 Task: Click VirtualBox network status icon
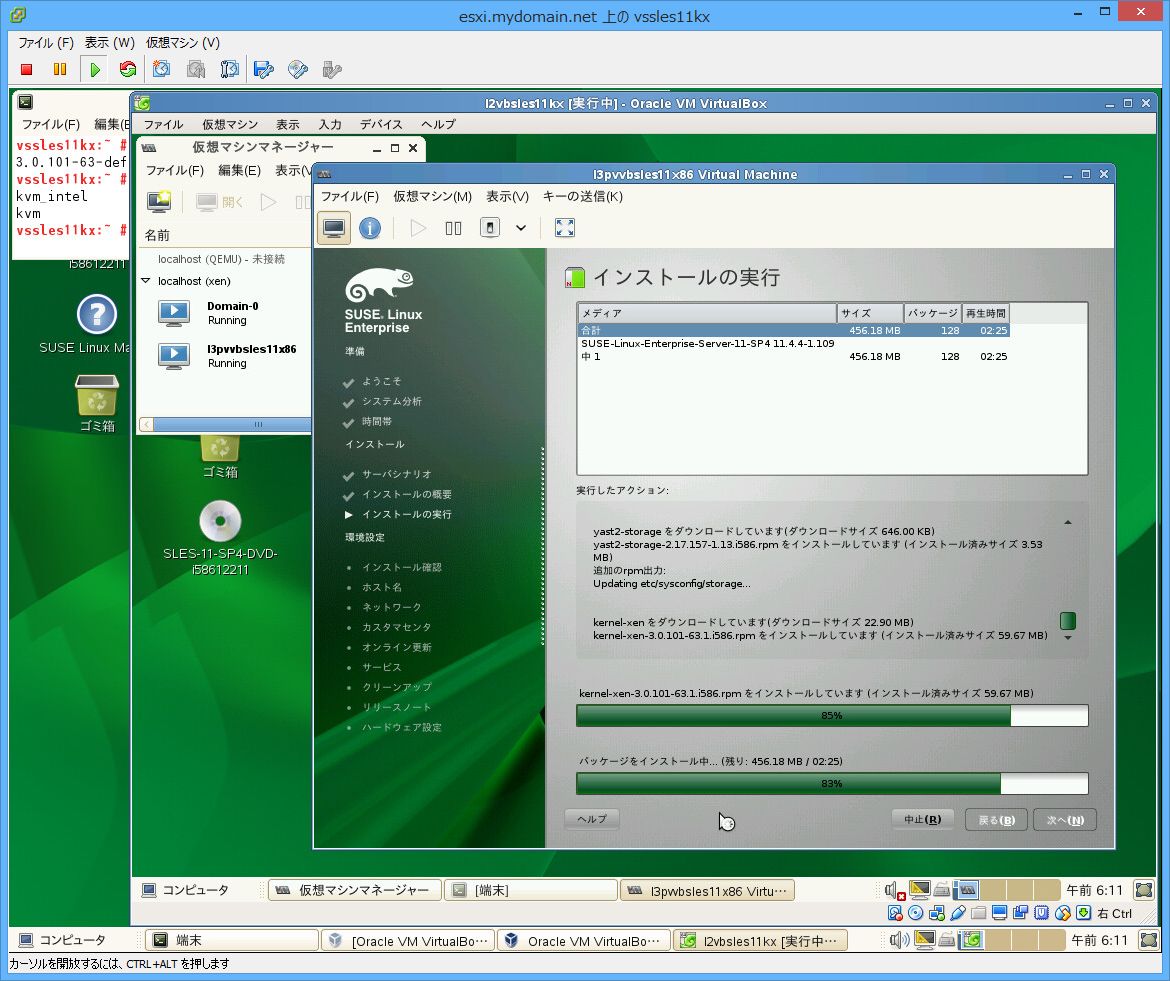coord(936,913)
